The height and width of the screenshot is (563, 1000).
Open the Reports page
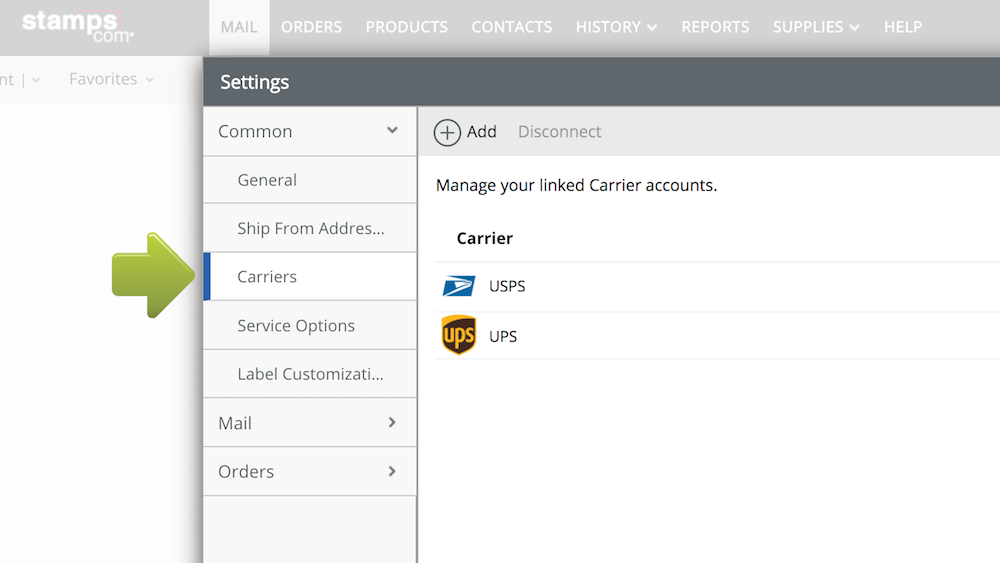pyautogui.click(x=715, y=27)
